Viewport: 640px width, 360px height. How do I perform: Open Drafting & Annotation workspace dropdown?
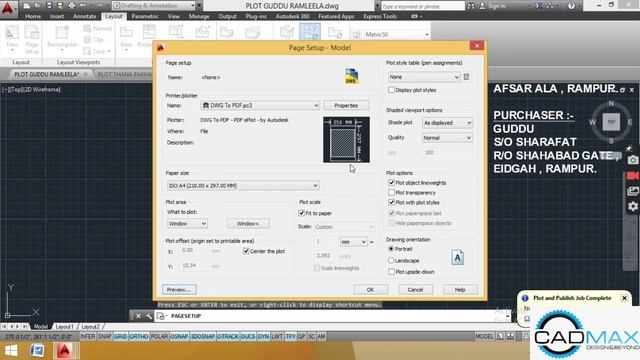tap(153, 6)
